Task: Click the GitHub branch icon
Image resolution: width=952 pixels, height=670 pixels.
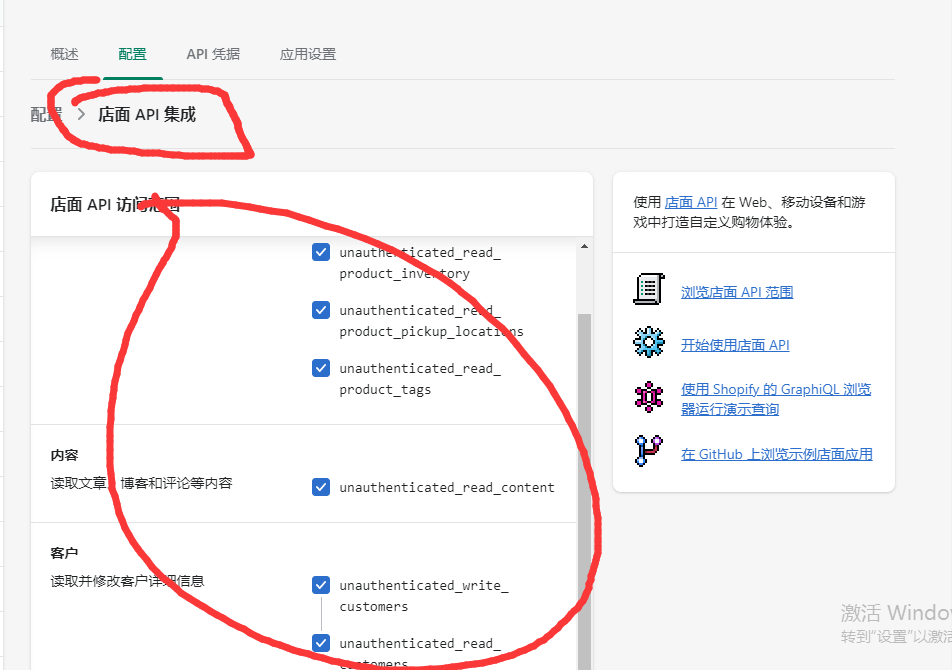Action: [x=648, y=451]
